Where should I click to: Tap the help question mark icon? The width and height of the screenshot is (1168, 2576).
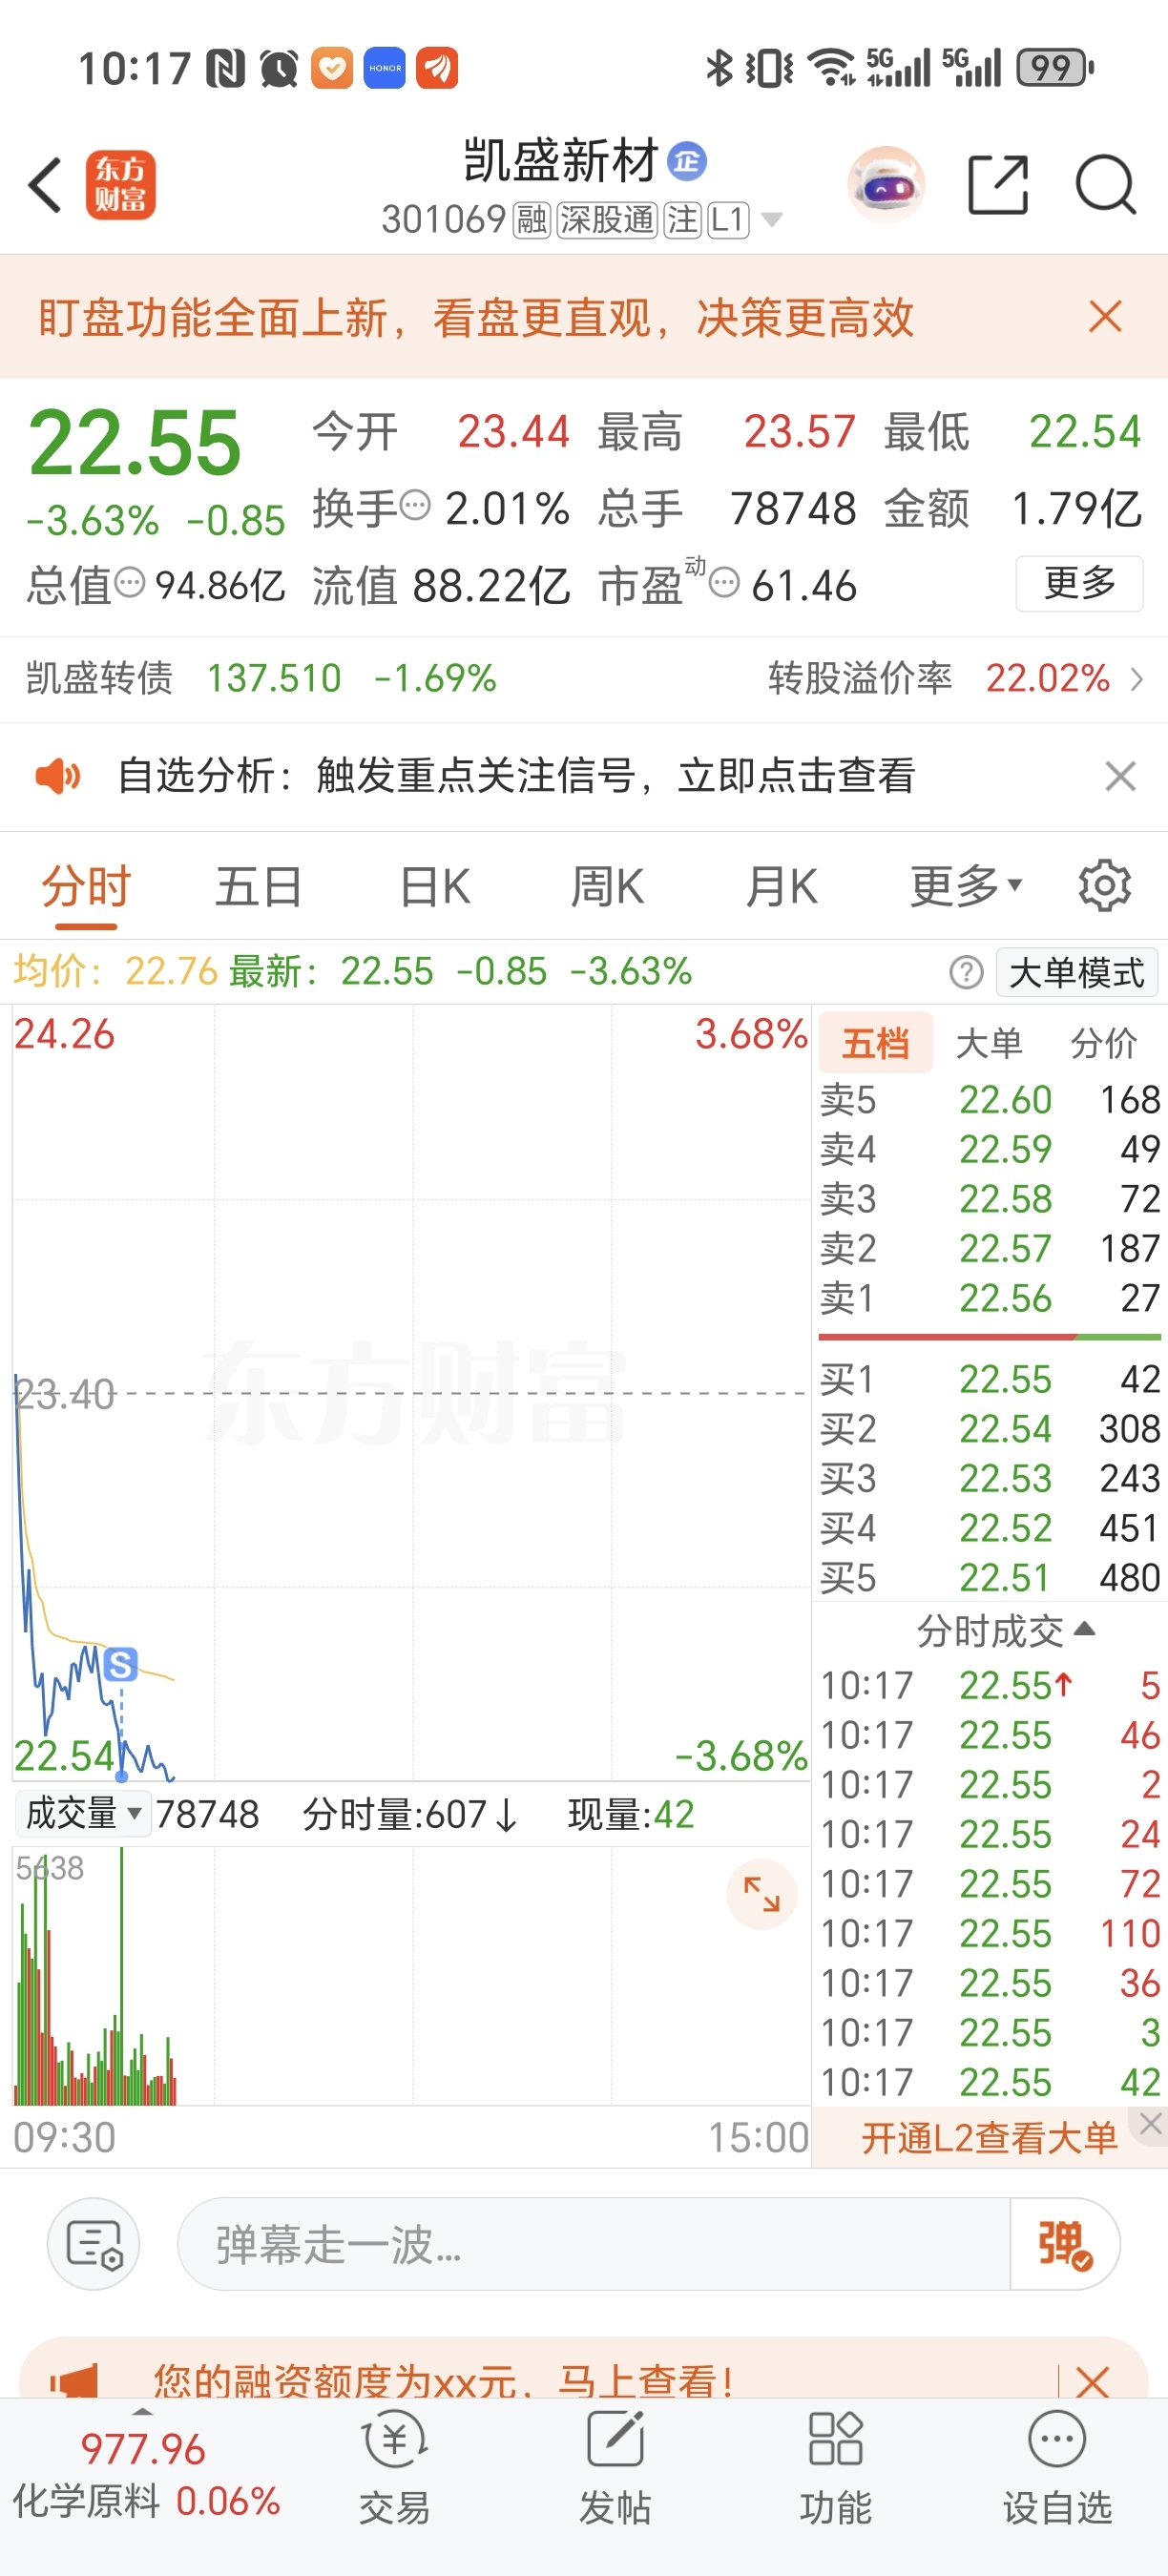pos(966,972)
